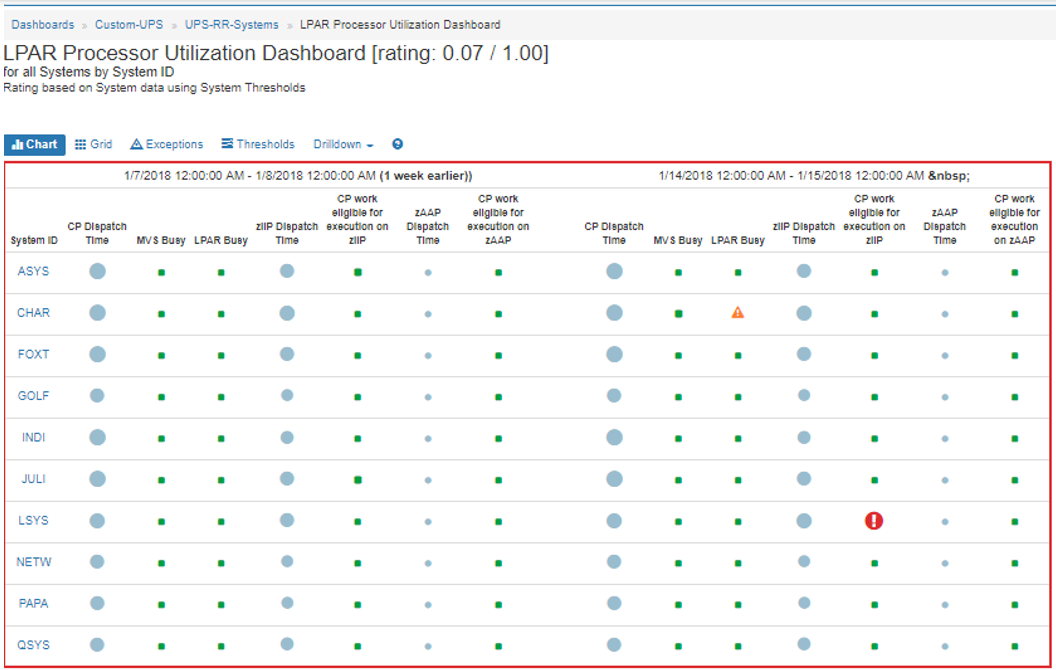Click PAPA zAAP Dispatch Time dot, 1/14/2018 period

click(945, 605)
